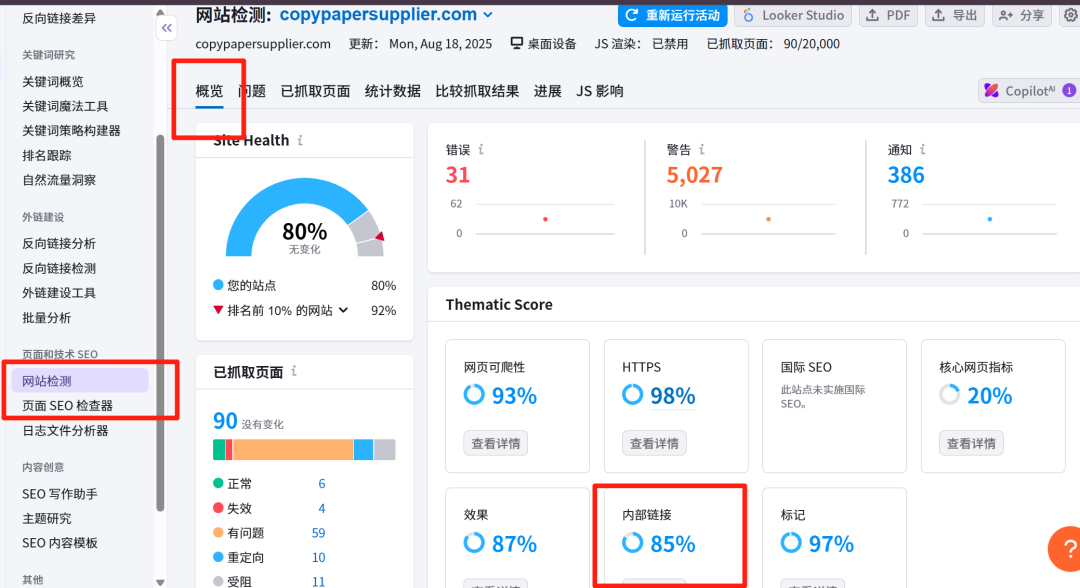1080x588 pixels.
Task: Click the sidebar scroll-down arrow
Action: tap(160, 582)
